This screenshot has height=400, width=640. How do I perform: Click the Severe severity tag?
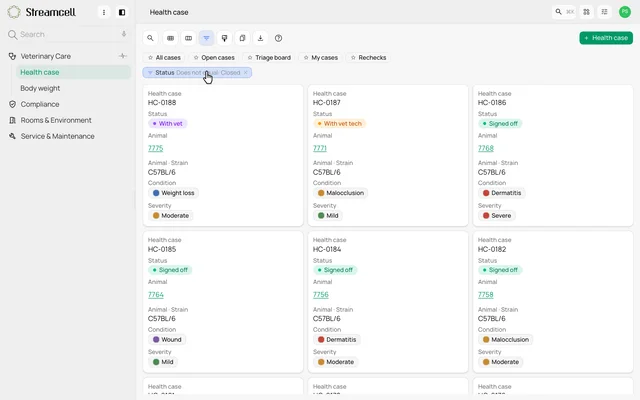point(497,216)
